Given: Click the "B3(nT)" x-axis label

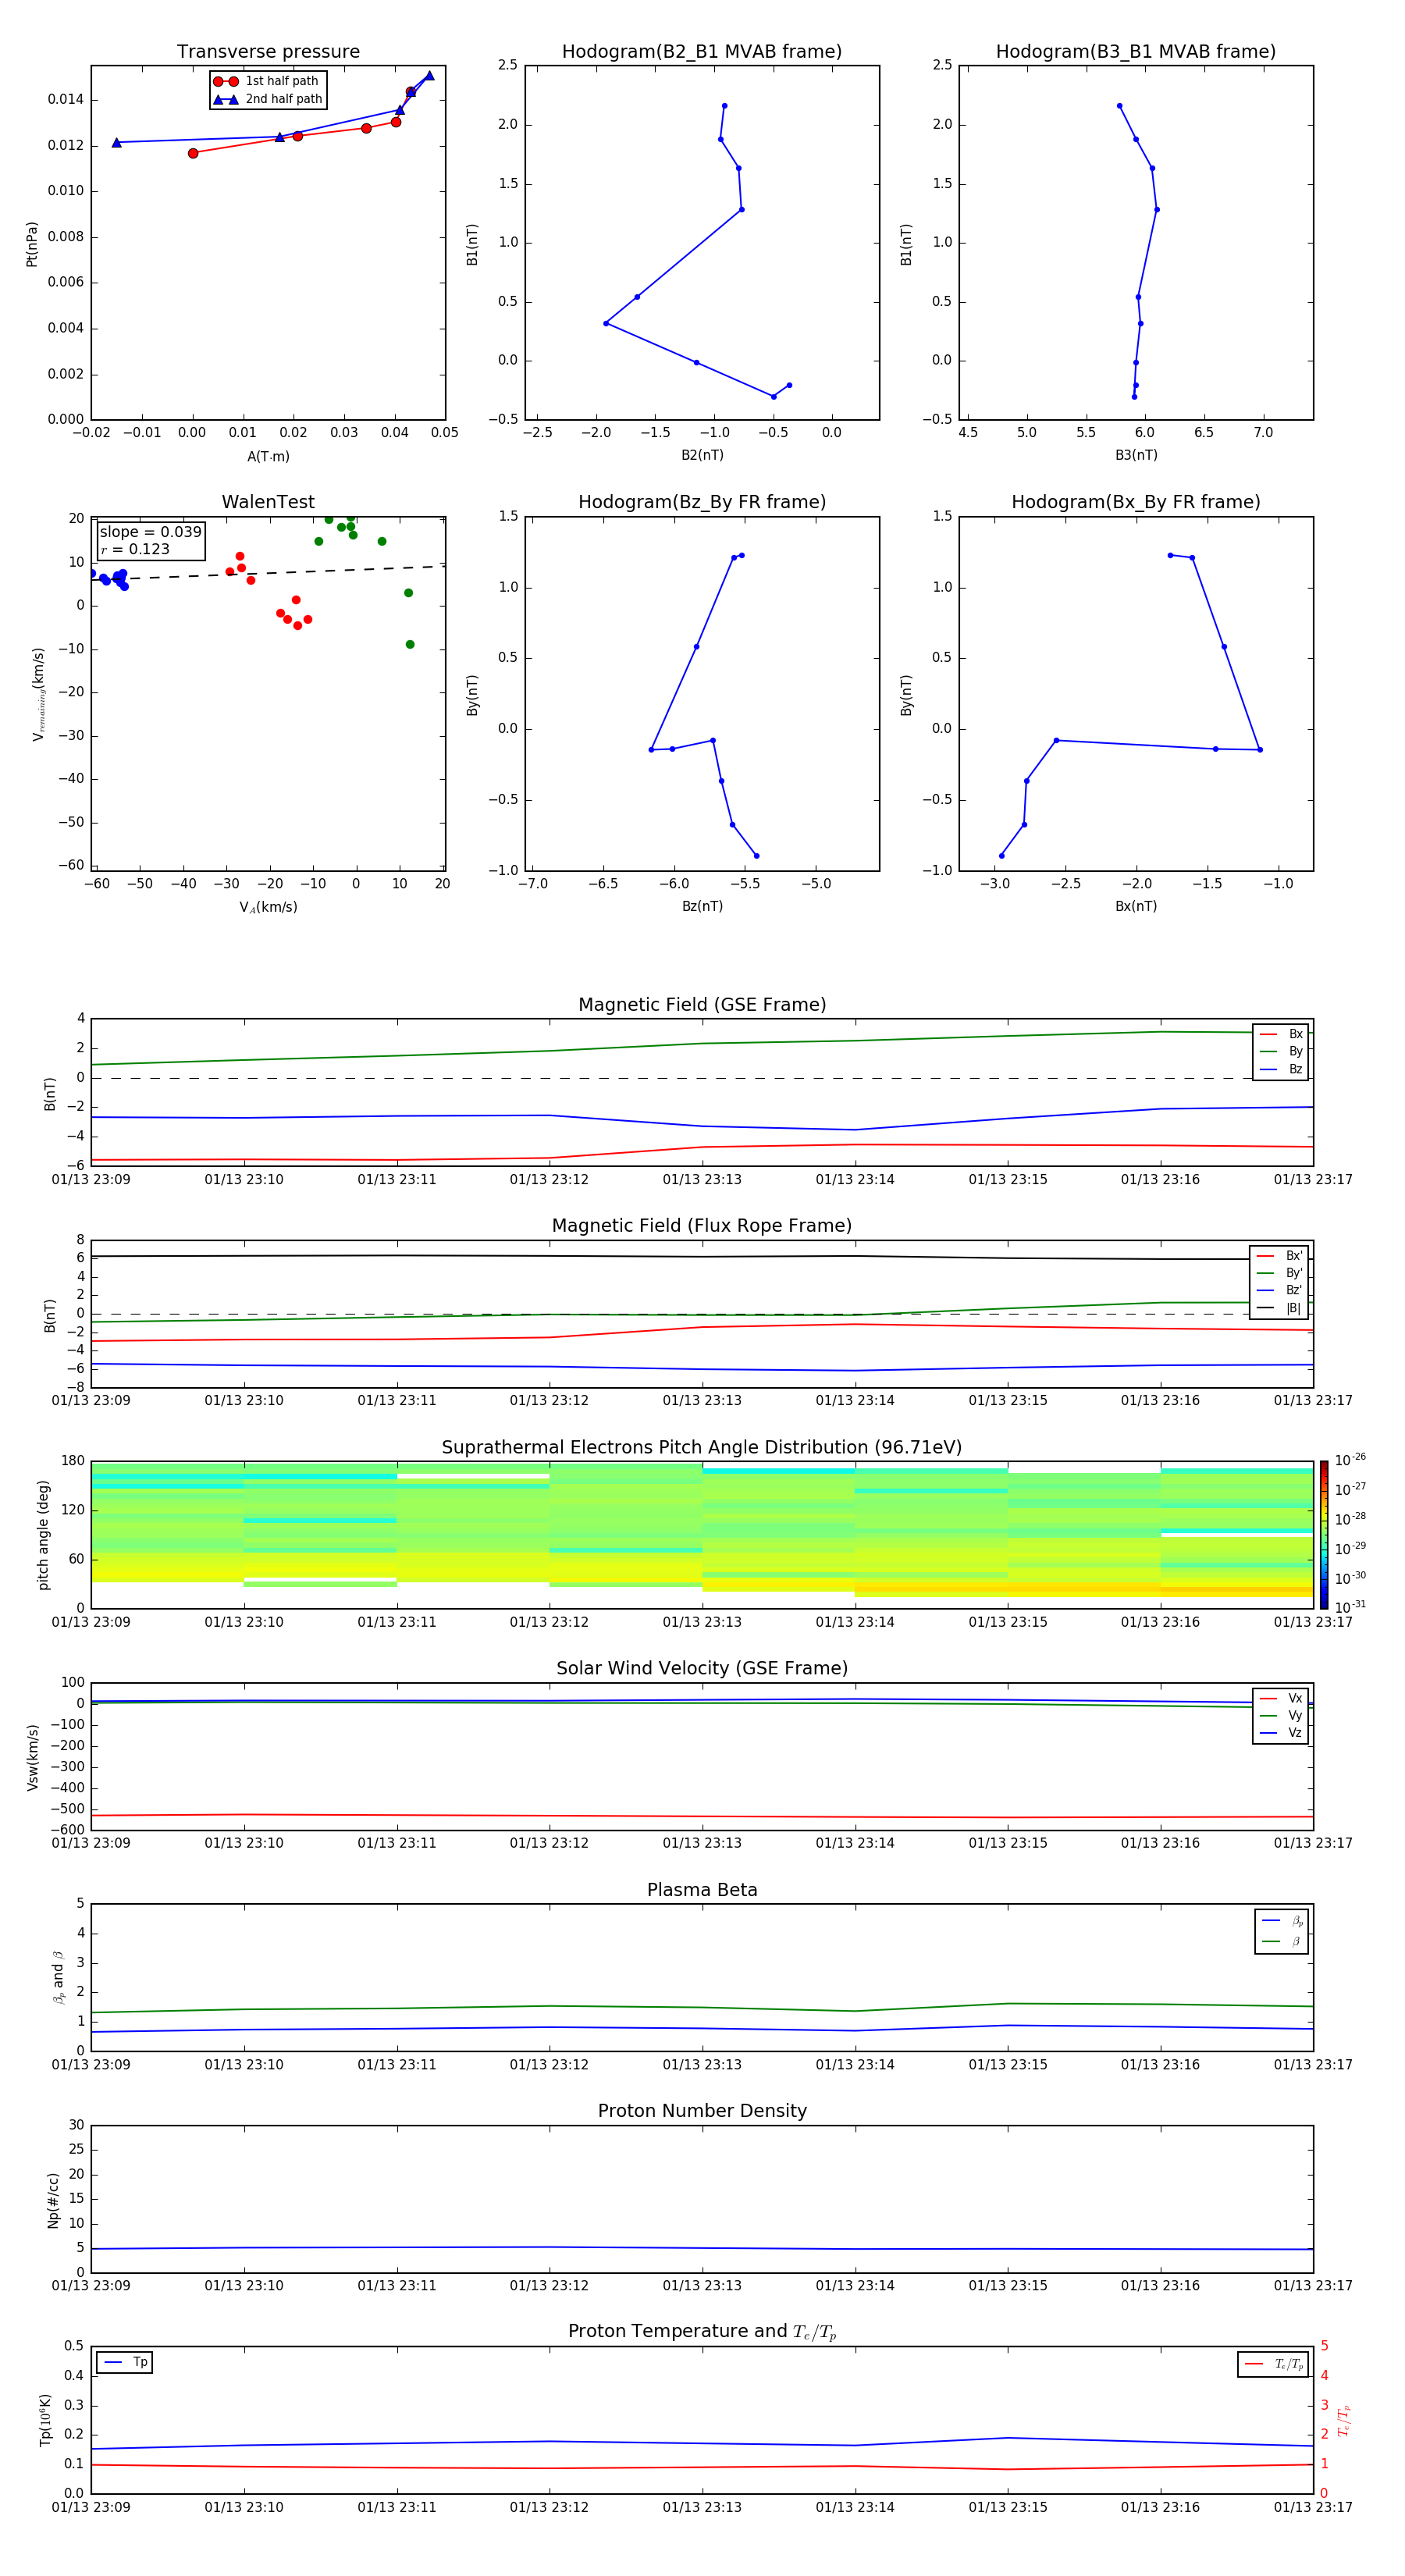Looking at the screenshot, I should pos(1136,455).
